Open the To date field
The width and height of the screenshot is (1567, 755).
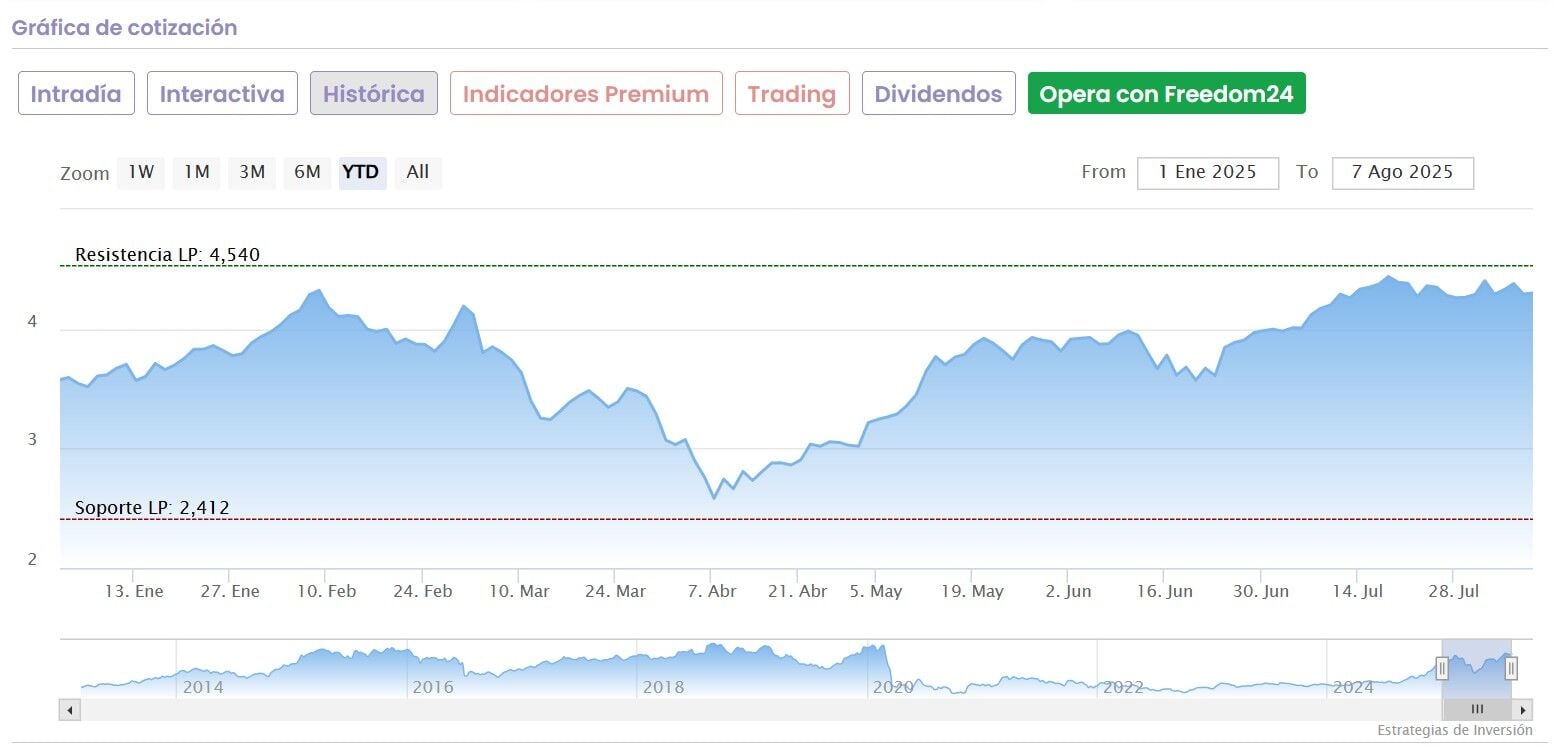(x=1402, y=172)
